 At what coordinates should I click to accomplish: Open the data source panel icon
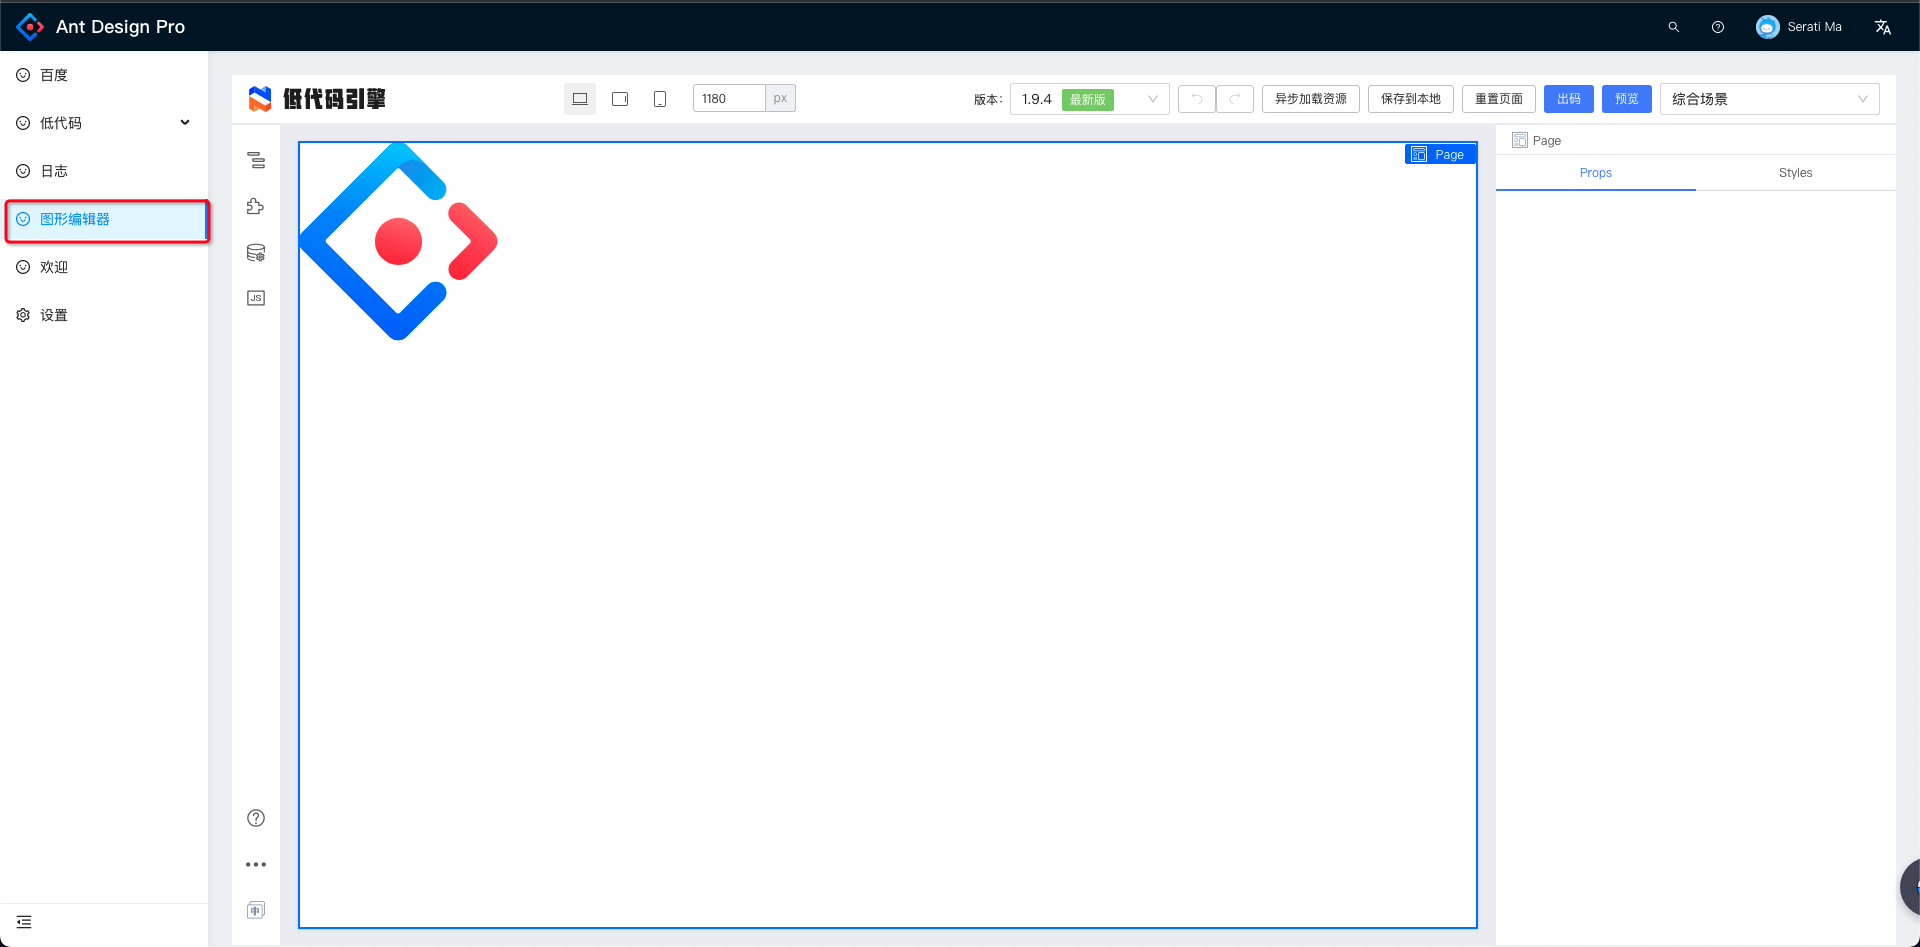[x=256, y=252]
